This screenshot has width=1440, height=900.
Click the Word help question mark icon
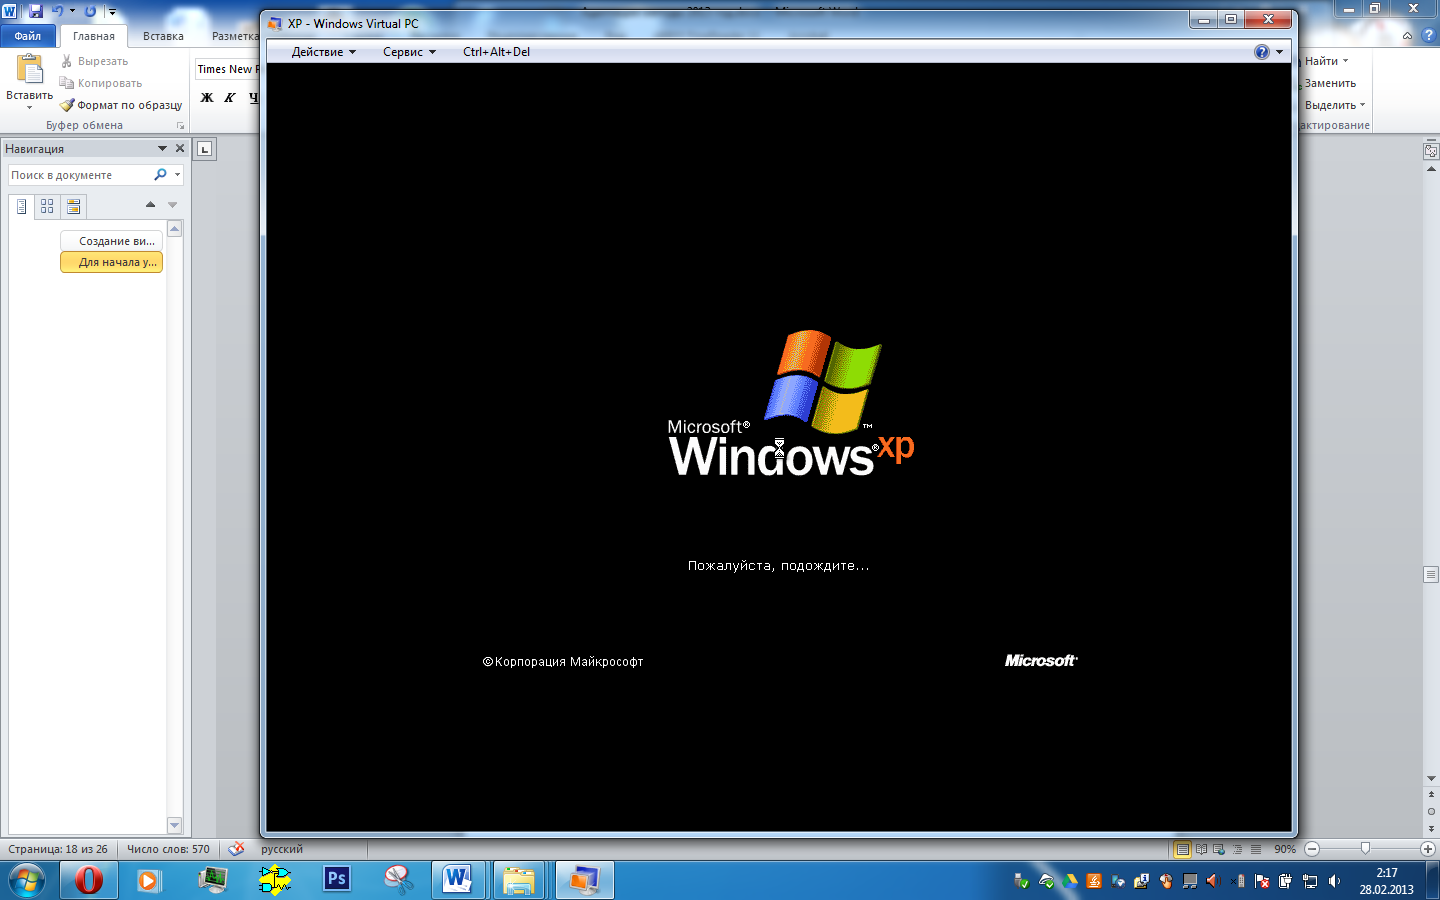pos(1429,35)
